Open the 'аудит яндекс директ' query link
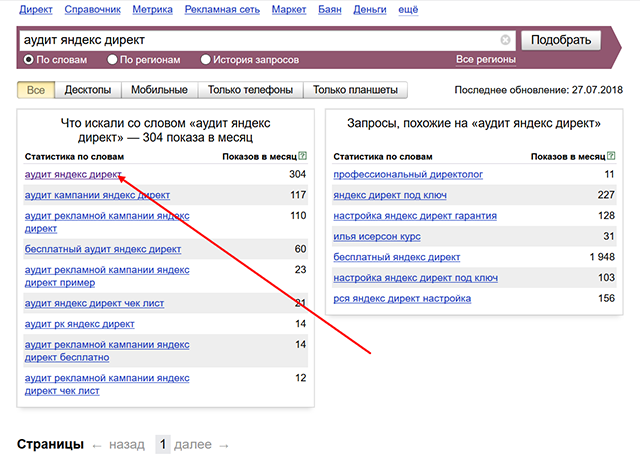The image size is (640, 464). 73,174
